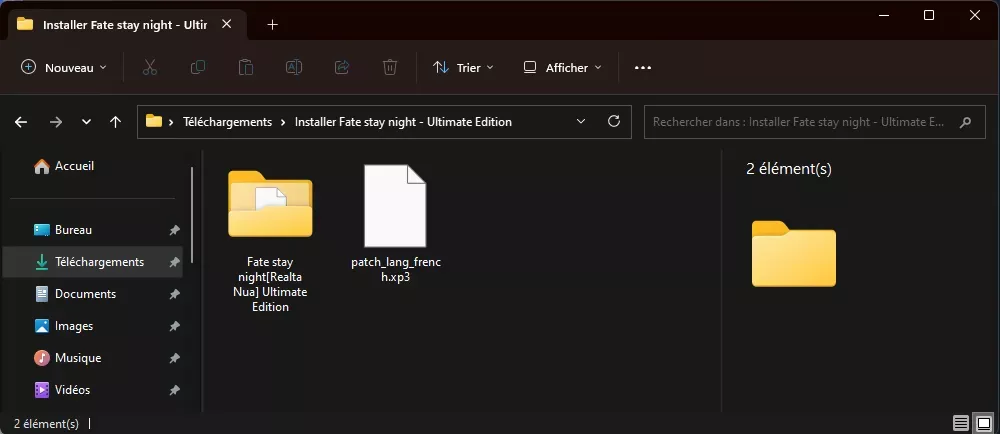Open Documents in sidebar
Viewport: 1000px width, 434px height.
[x=92, y=294]
